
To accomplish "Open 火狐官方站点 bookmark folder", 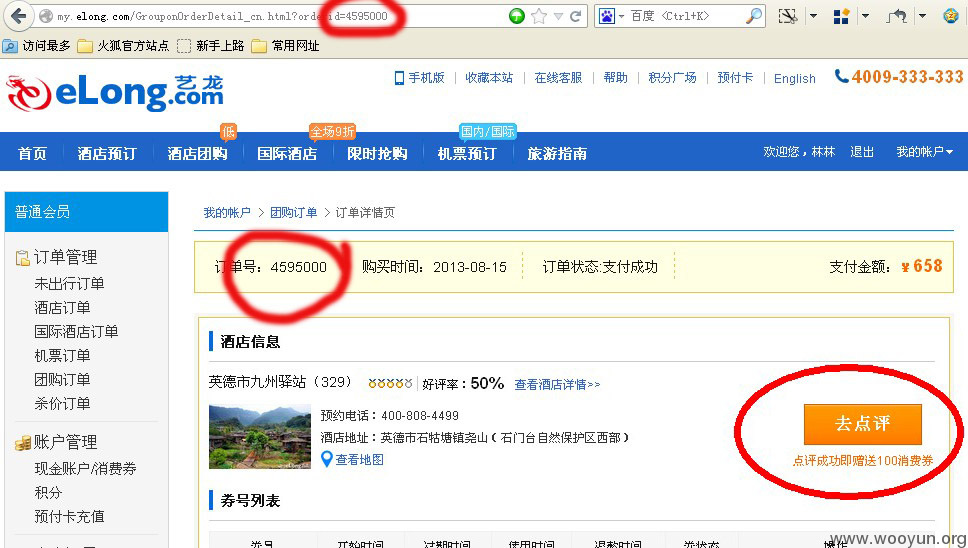I will coord(123,46).
